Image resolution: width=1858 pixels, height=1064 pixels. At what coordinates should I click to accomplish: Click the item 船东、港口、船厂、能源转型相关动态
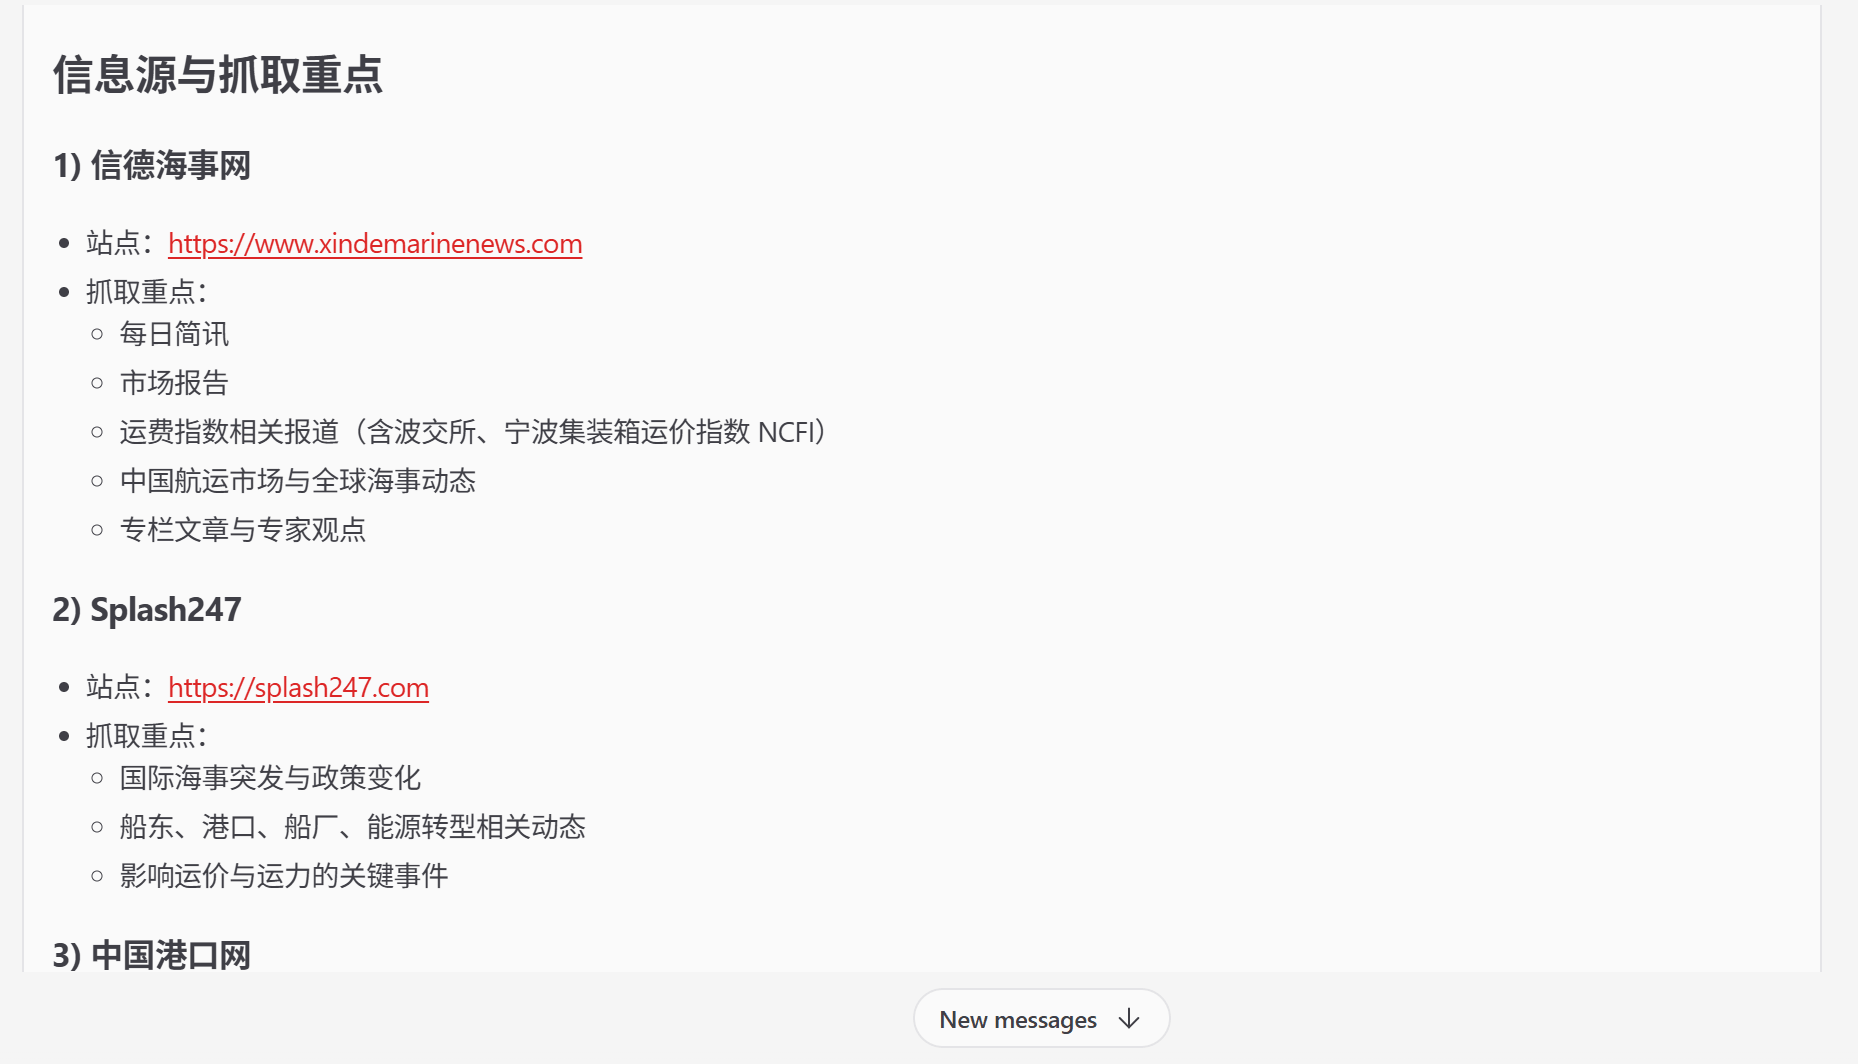(x=353, y=826)
